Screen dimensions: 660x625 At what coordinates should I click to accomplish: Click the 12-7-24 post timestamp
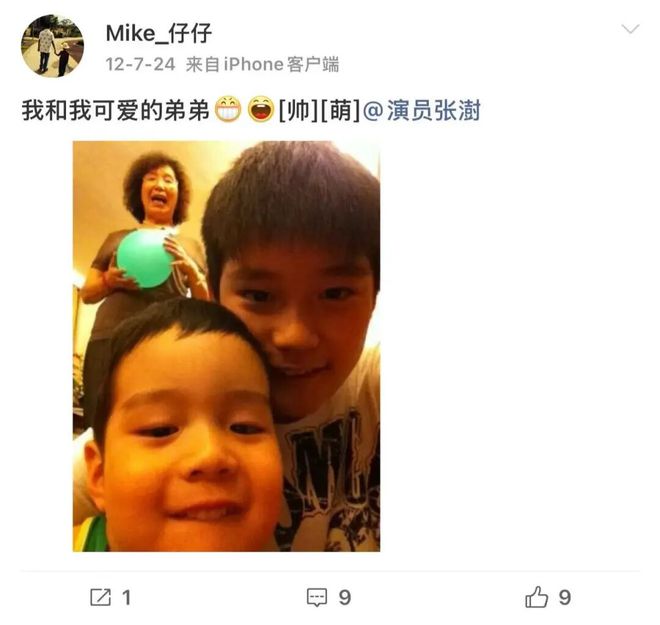(x=140, y=64)
